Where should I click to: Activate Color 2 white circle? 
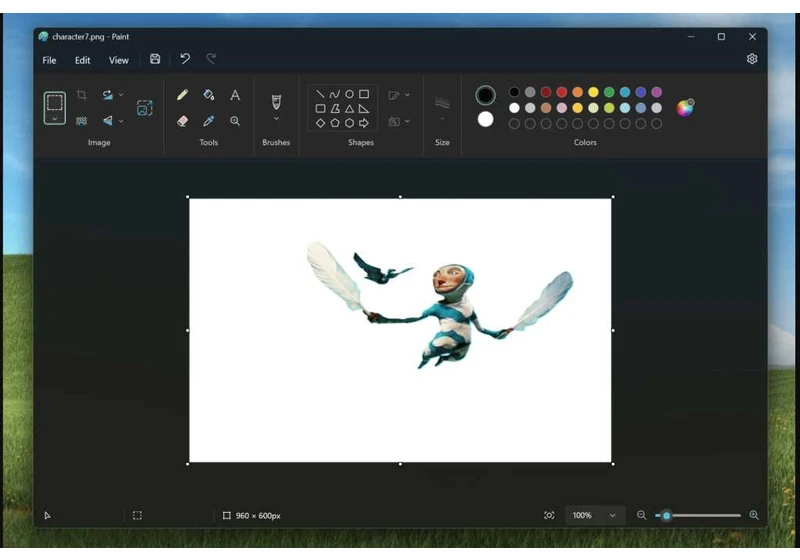coord(485,119)
